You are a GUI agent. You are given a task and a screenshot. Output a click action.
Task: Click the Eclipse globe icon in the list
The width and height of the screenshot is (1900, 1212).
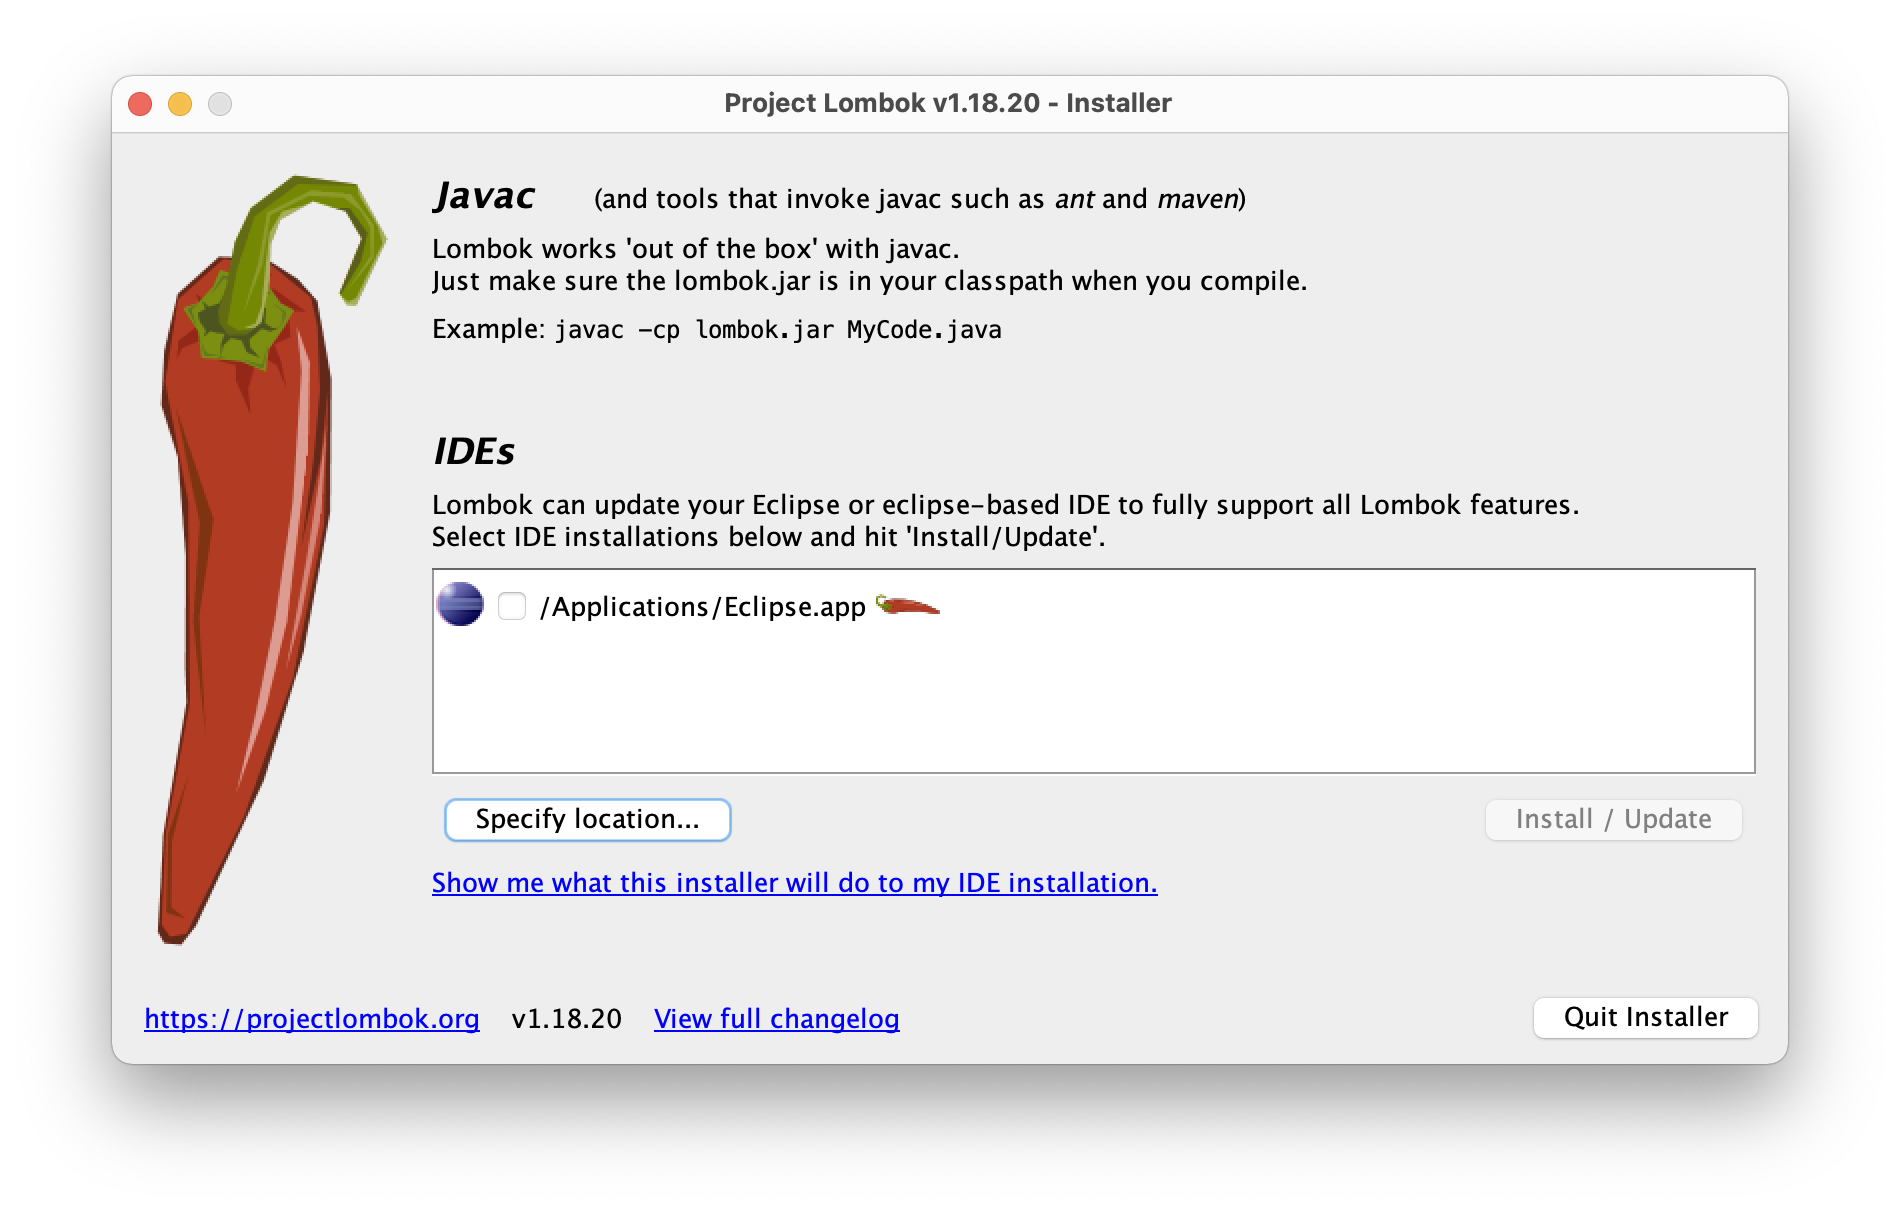[x=460, y=604]
